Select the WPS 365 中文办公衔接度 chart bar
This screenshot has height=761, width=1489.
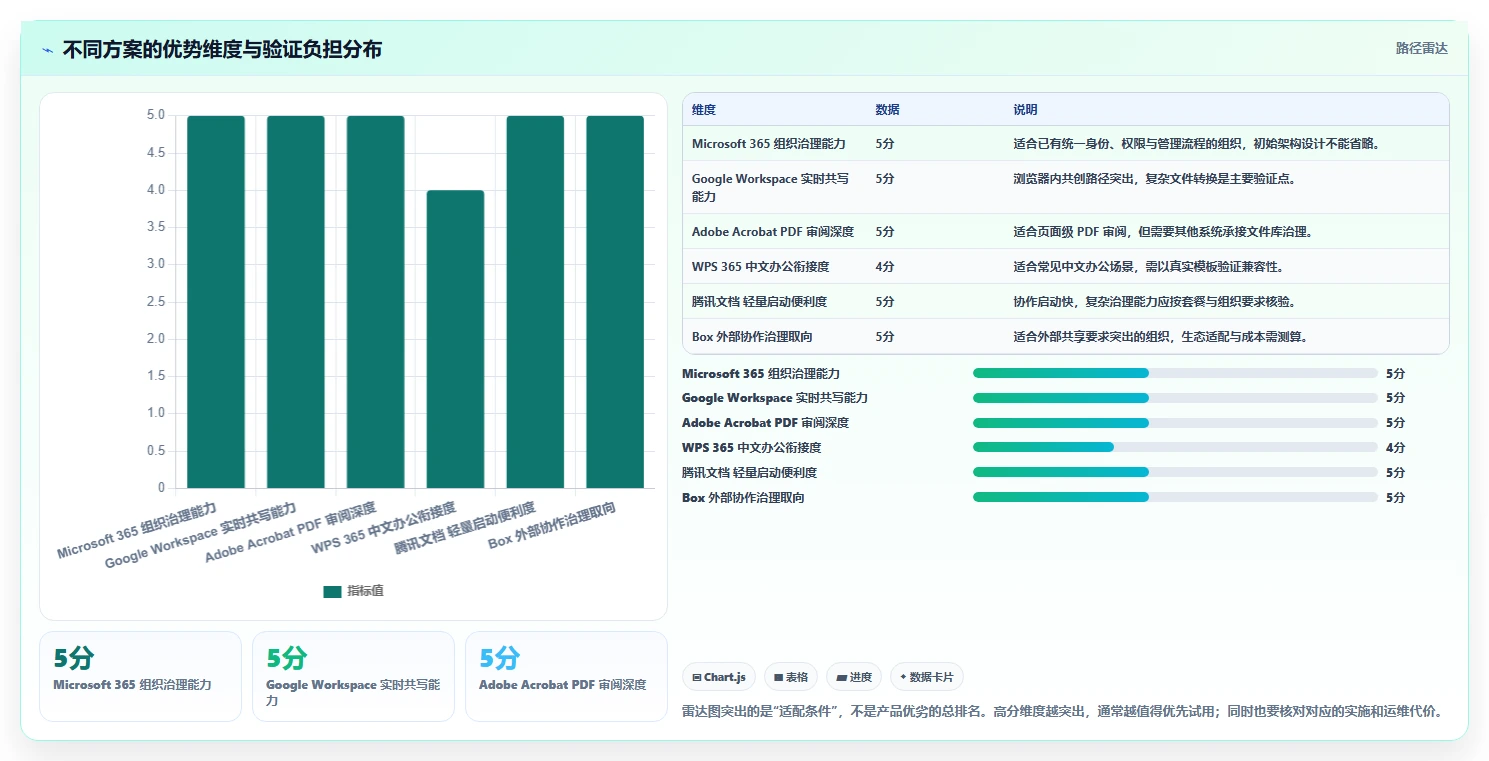(455, 339)
